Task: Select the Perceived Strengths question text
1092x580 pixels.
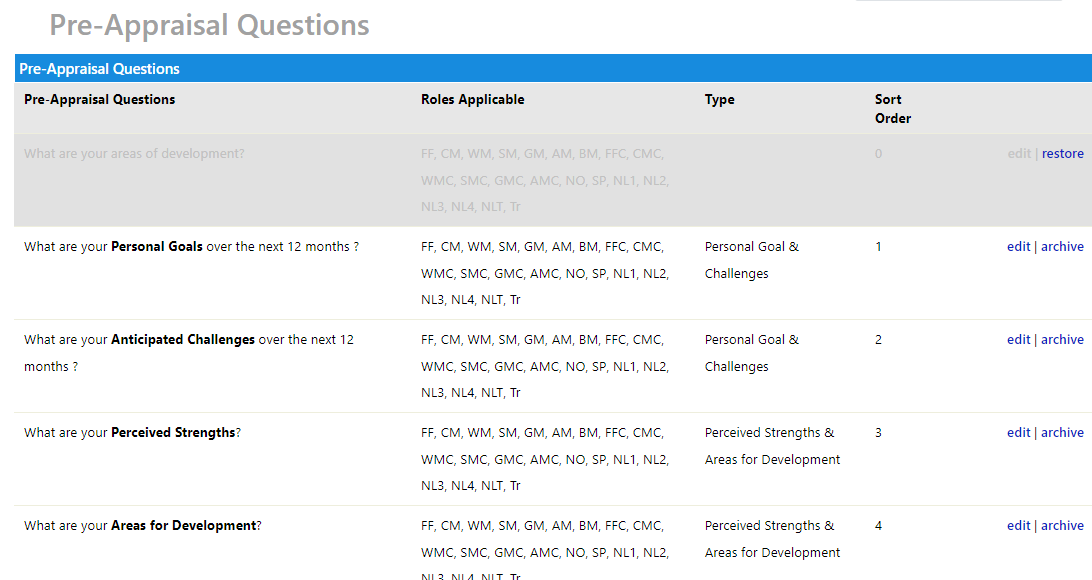Action: pos(132,432)
